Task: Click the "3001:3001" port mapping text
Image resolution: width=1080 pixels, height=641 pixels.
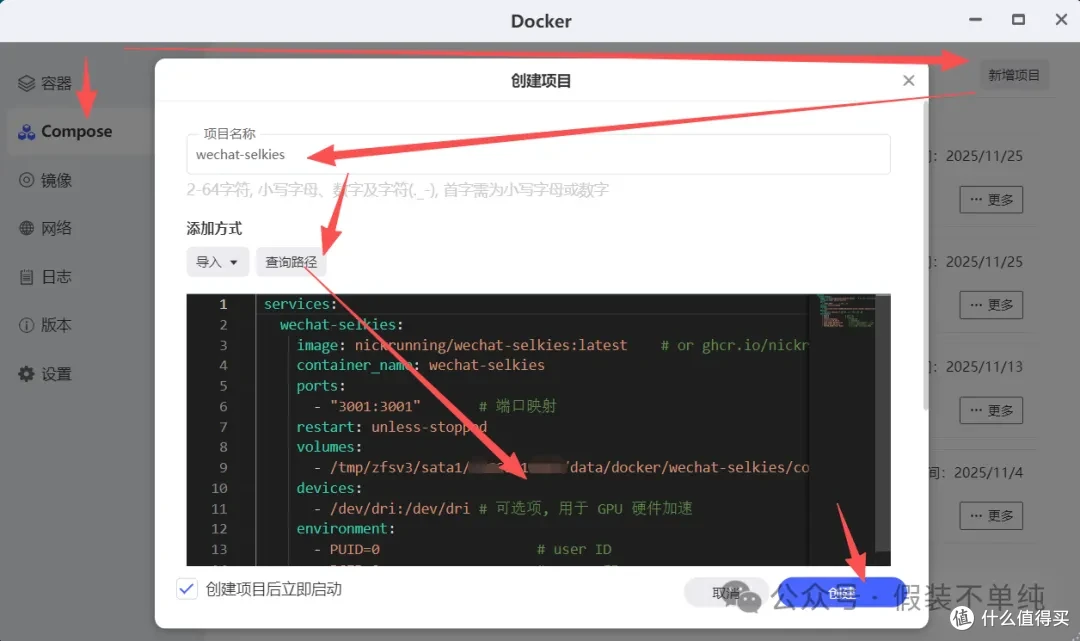Action: coord(375,406)
